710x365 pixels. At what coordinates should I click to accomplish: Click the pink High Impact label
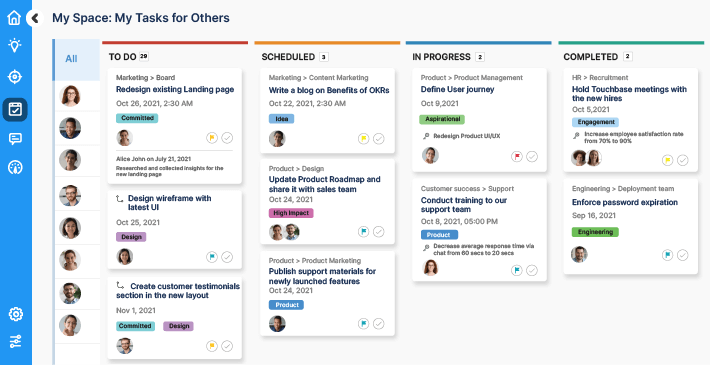point(291,213)
